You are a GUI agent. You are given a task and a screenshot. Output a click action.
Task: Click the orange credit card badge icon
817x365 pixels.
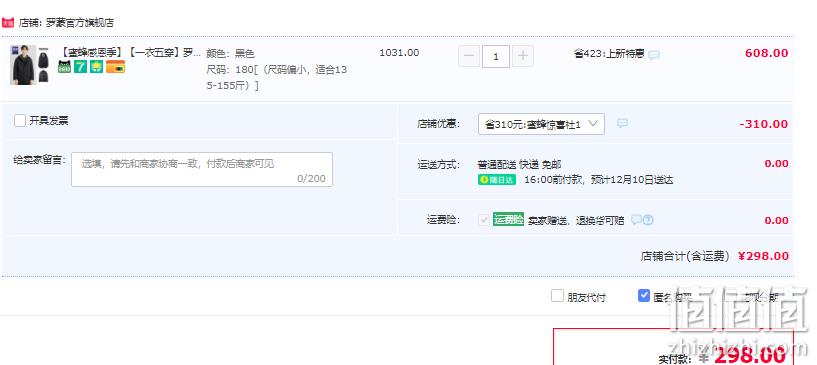coord(115,67)
